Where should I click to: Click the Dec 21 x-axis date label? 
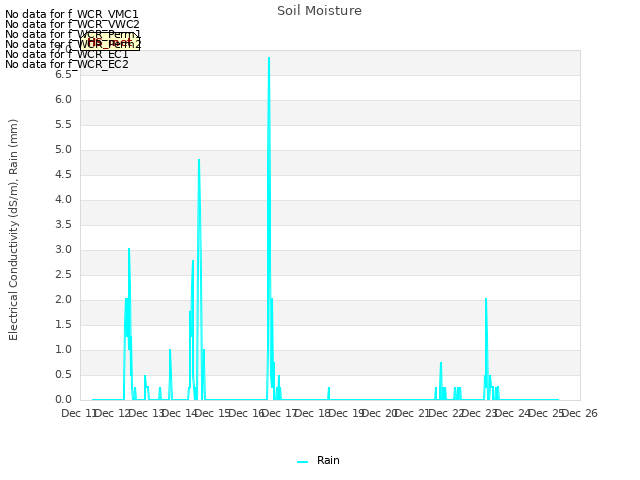coord(413,413)
